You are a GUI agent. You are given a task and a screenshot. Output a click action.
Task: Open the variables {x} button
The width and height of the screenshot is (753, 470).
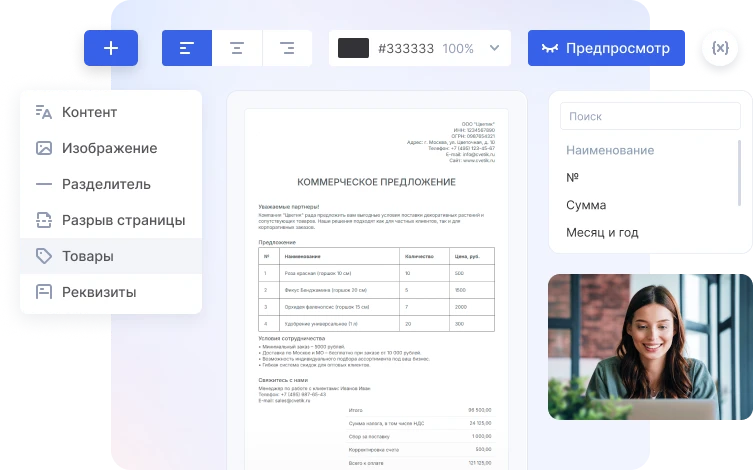720,48
